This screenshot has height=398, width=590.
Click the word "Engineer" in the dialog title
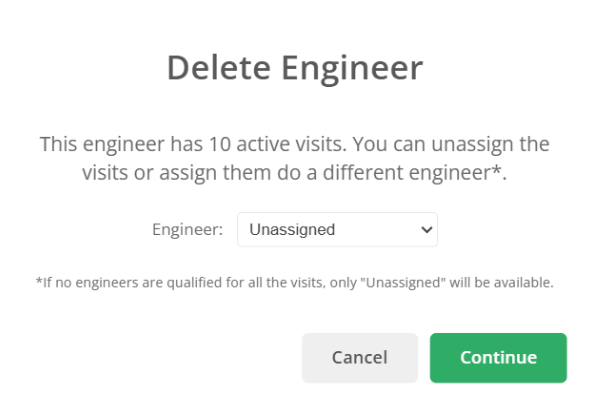352,69
